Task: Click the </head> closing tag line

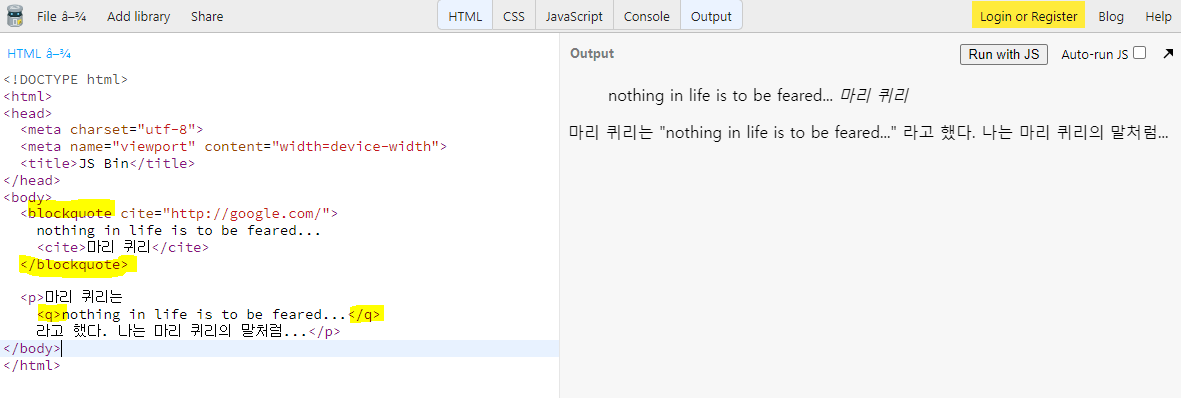Action: [32, 180]
